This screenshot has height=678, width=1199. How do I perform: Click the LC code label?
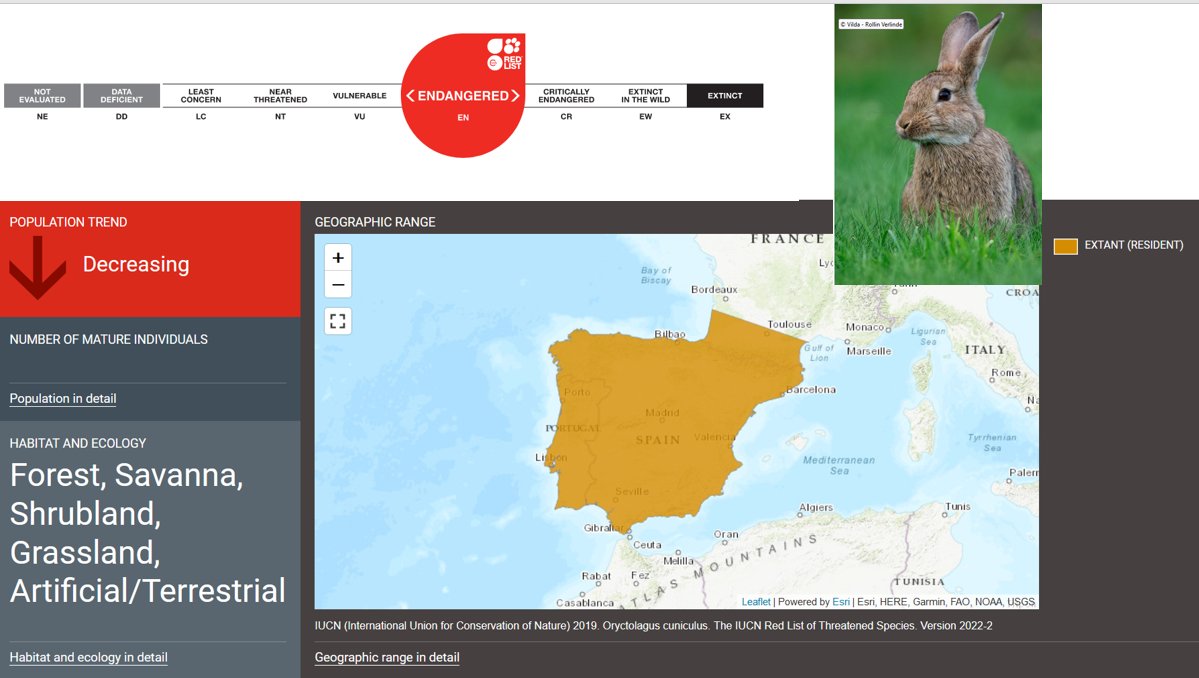click(201, 117)
